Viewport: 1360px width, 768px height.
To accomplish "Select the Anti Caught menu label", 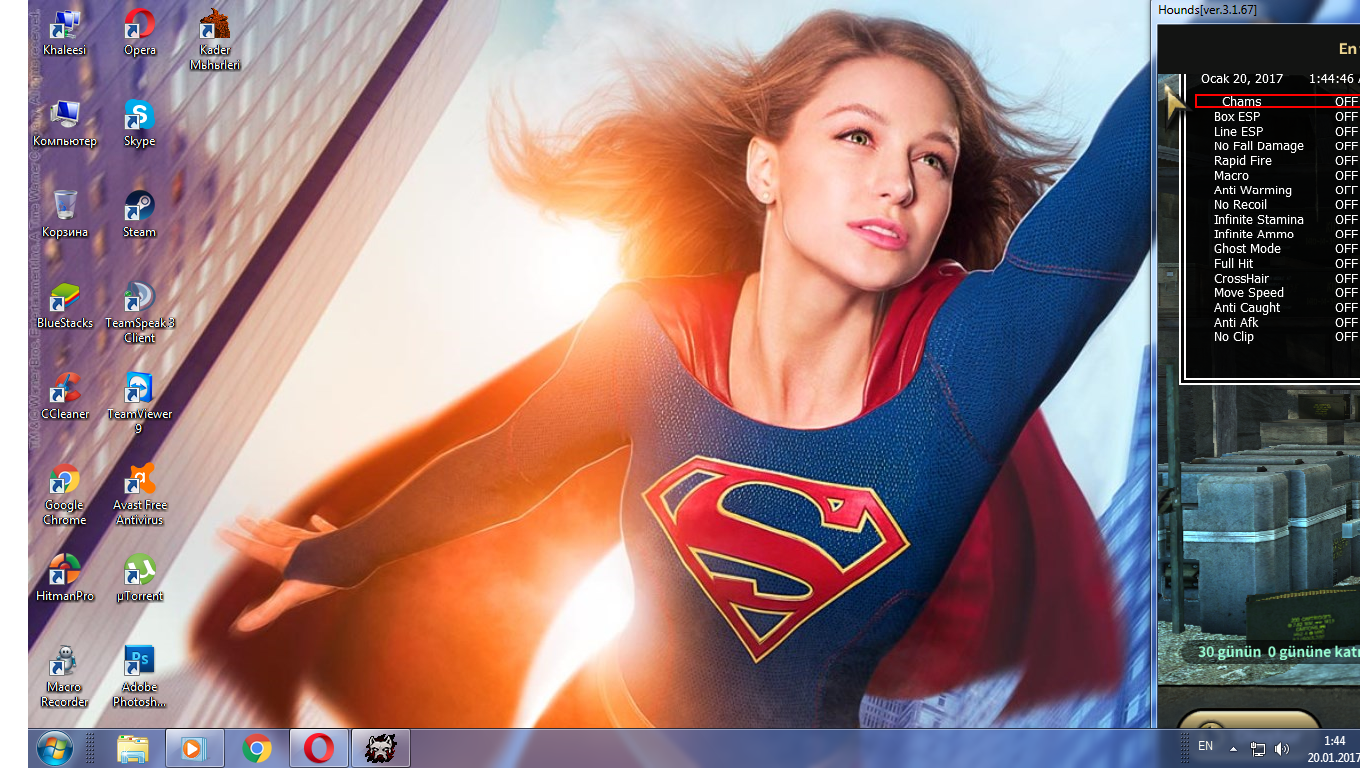I will [1247, 308].
